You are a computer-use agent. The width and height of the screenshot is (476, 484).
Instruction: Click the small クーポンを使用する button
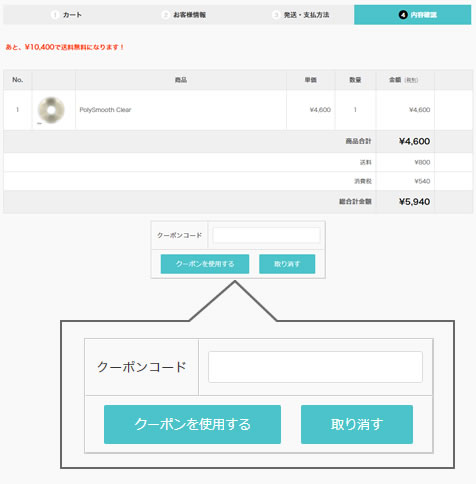click(x=205, y=264)
